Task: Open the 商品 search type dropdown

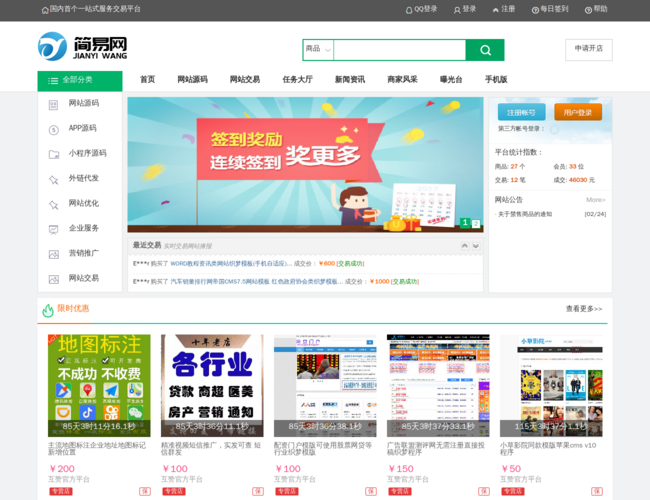Action: point(318,50)
